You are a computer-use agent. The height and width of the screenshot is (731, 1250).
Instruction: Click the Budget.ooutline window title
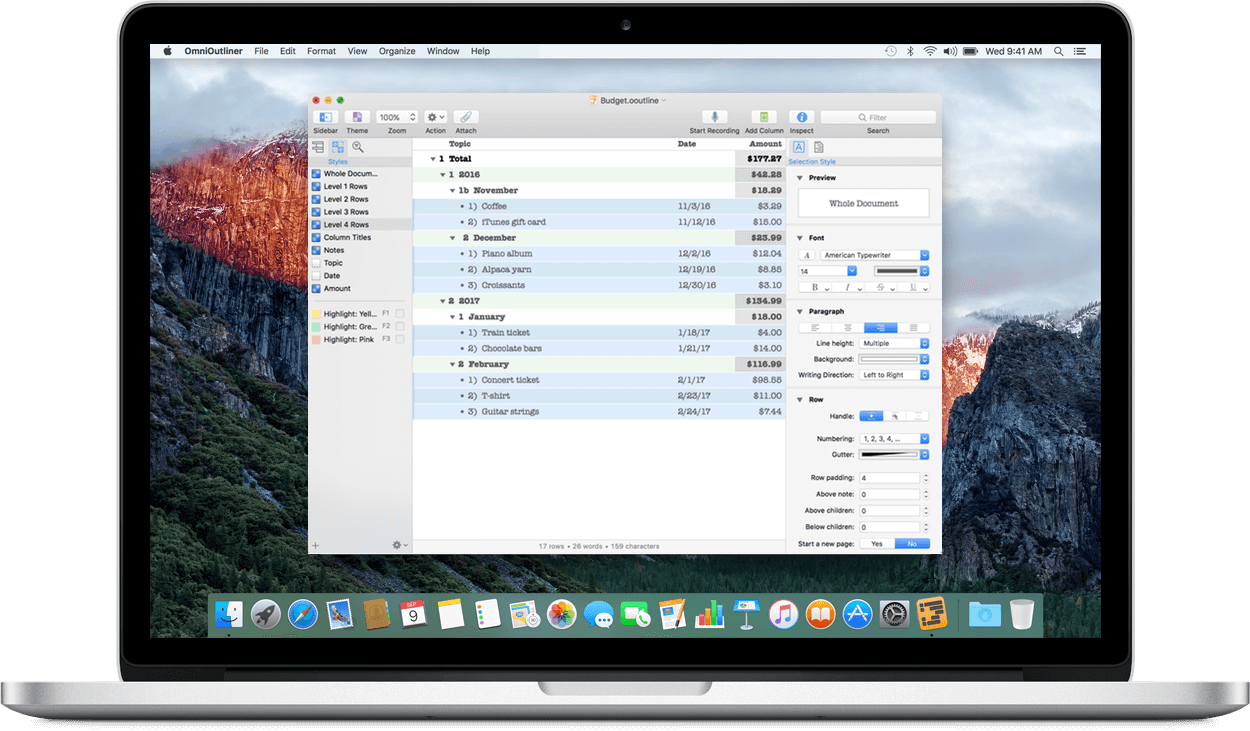pos(630,100)
